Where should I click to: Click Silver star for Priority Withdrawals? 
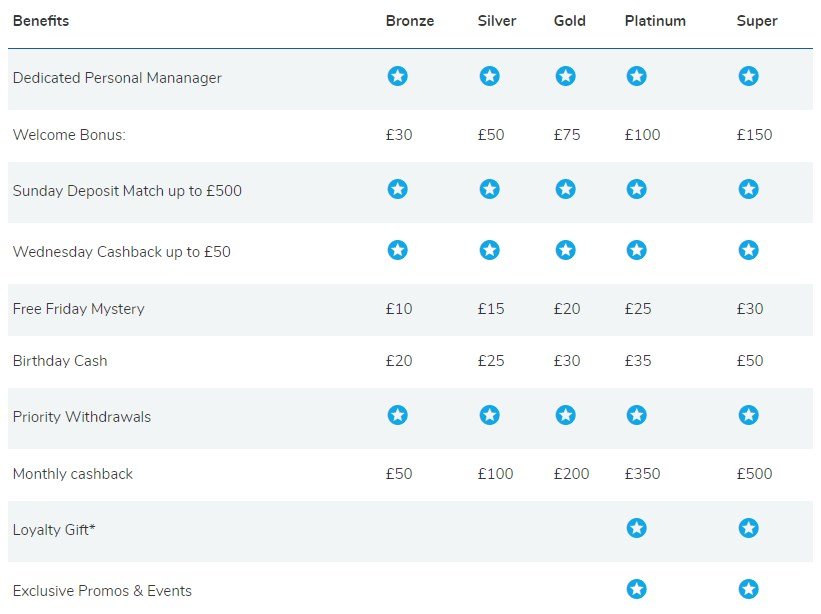[489, 416]
